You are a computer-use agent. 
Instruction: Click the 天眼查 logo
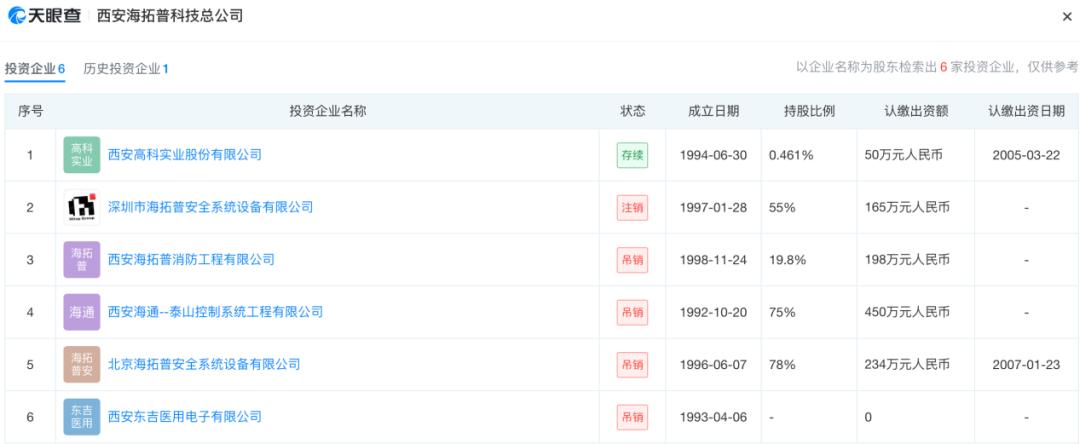44,16
